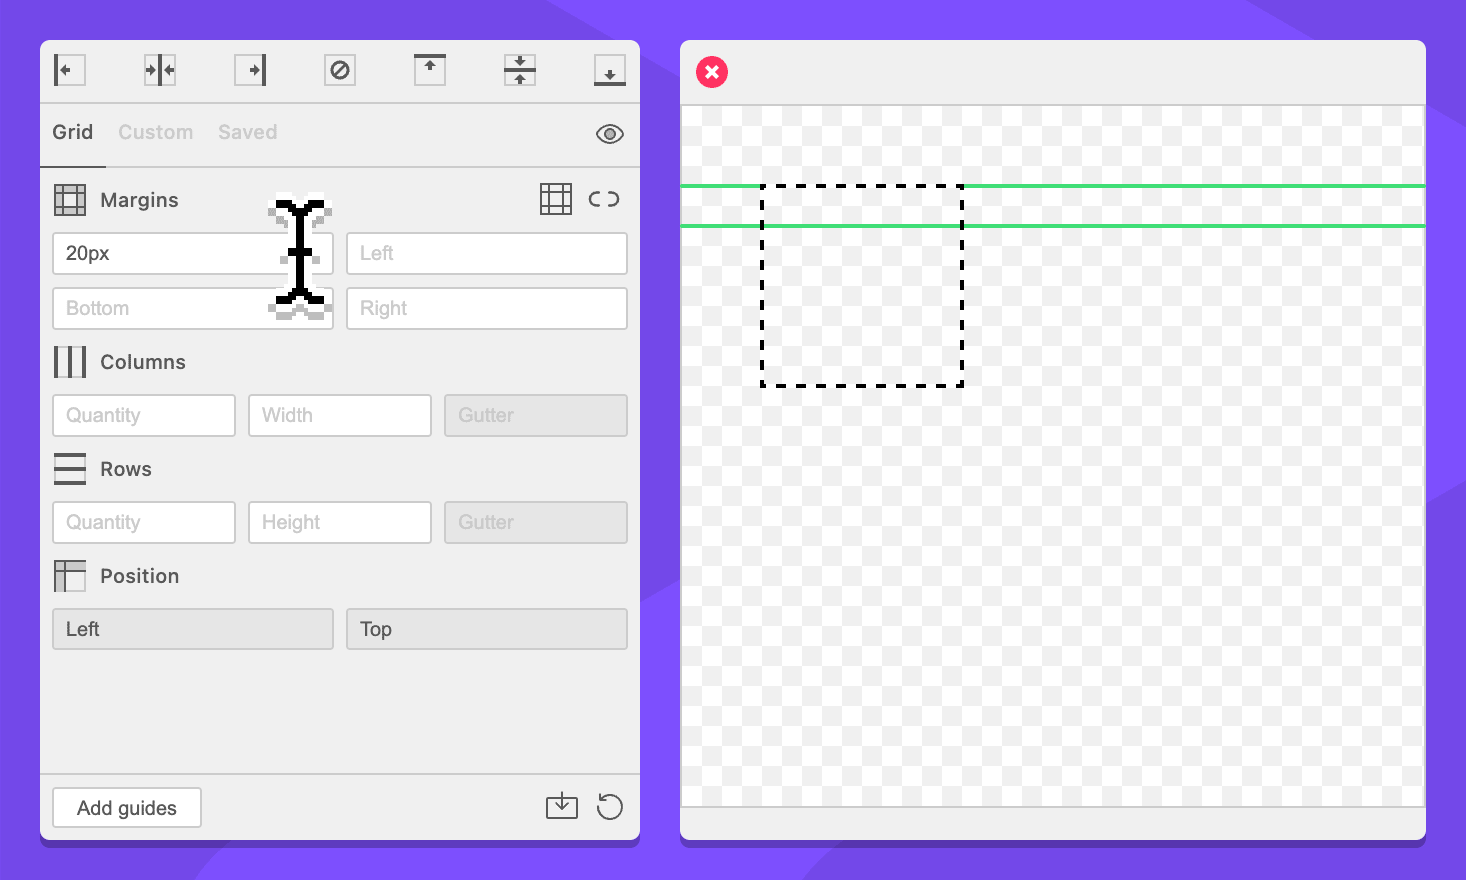This screenshot has height=880, width=1466.
Task: Add guide to left edge
Action: click(x=69, y=70)
